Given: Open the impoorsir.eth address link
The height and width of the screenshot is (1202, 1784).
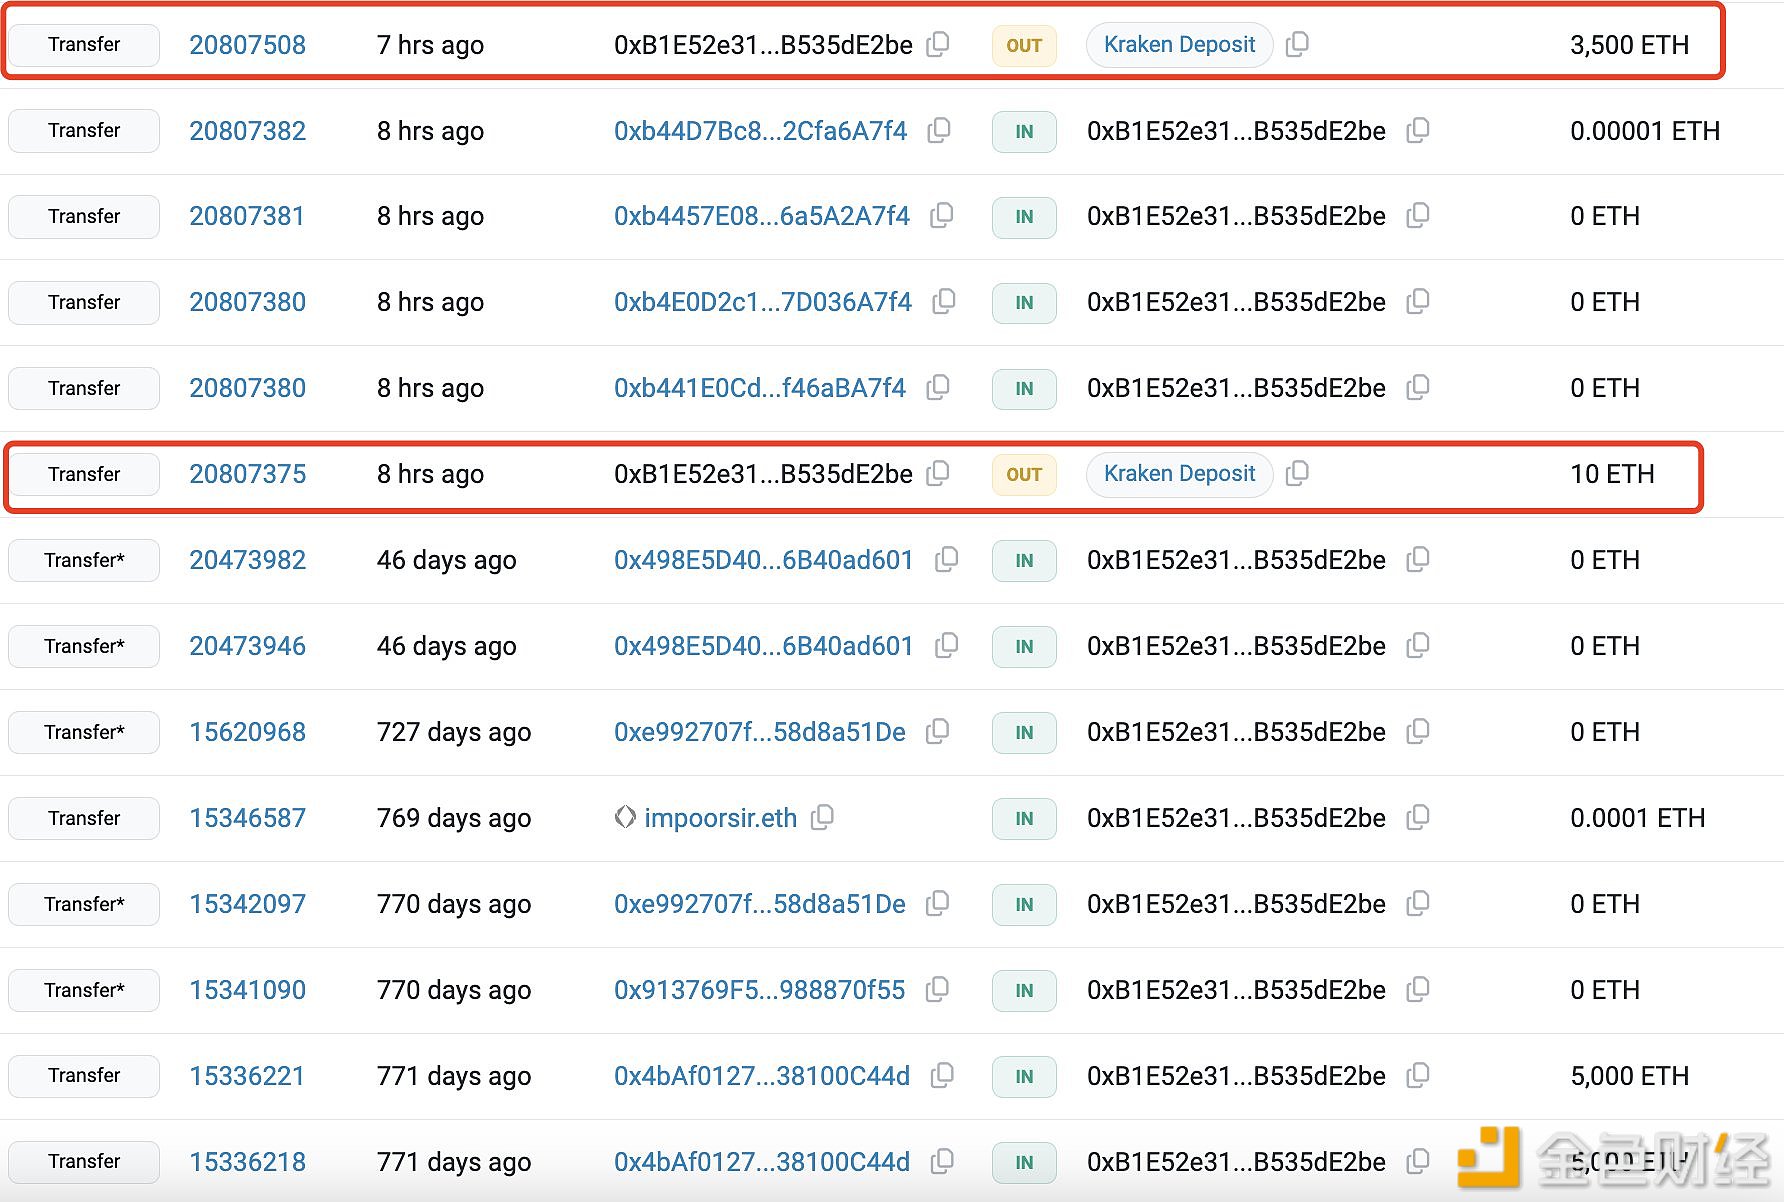Looking at the screenshot, I should coord(720,818).
